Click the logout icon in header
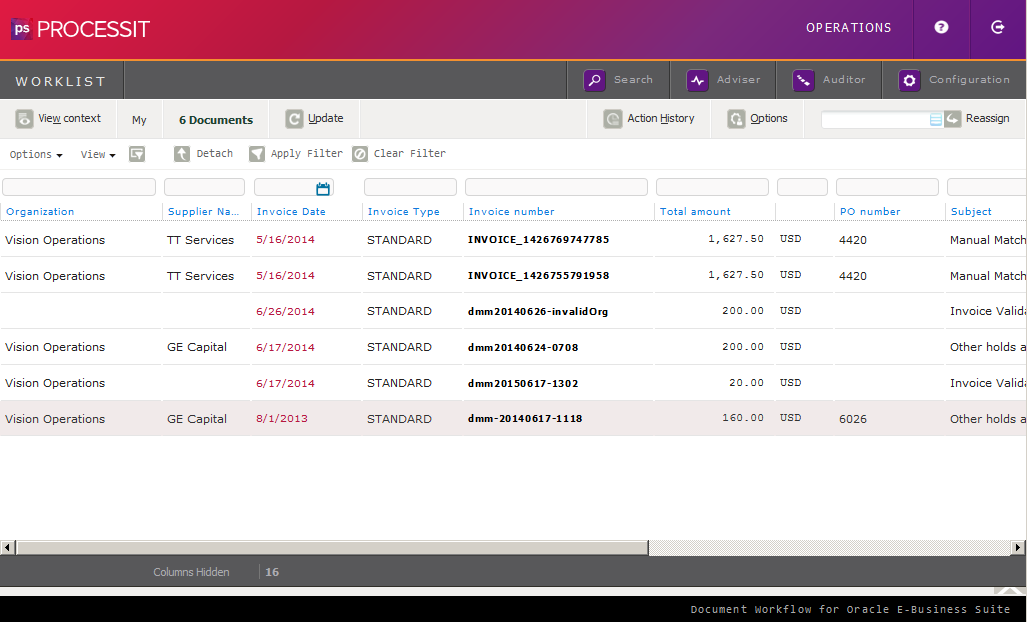1027x622 pixels. [x=997, y=28]
